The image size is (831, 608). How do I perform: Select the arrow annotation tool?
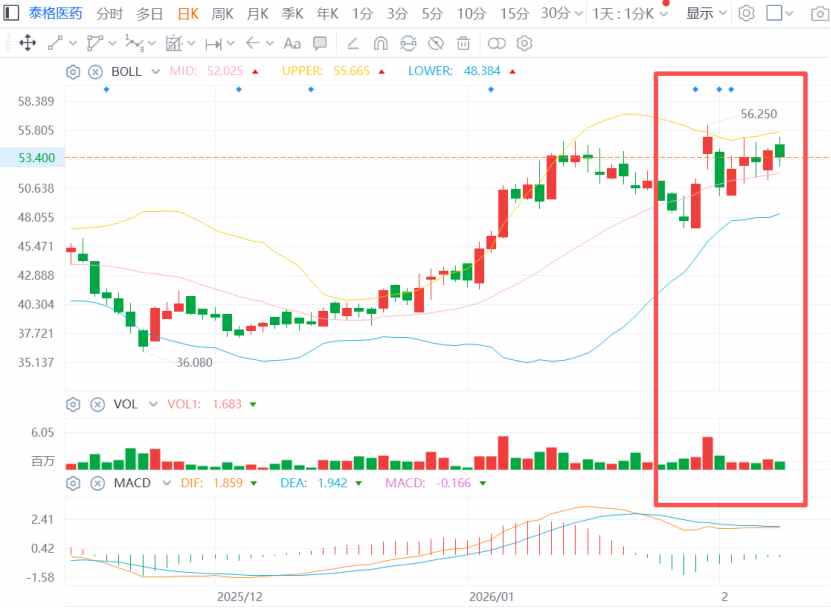(x=253, y=43)
